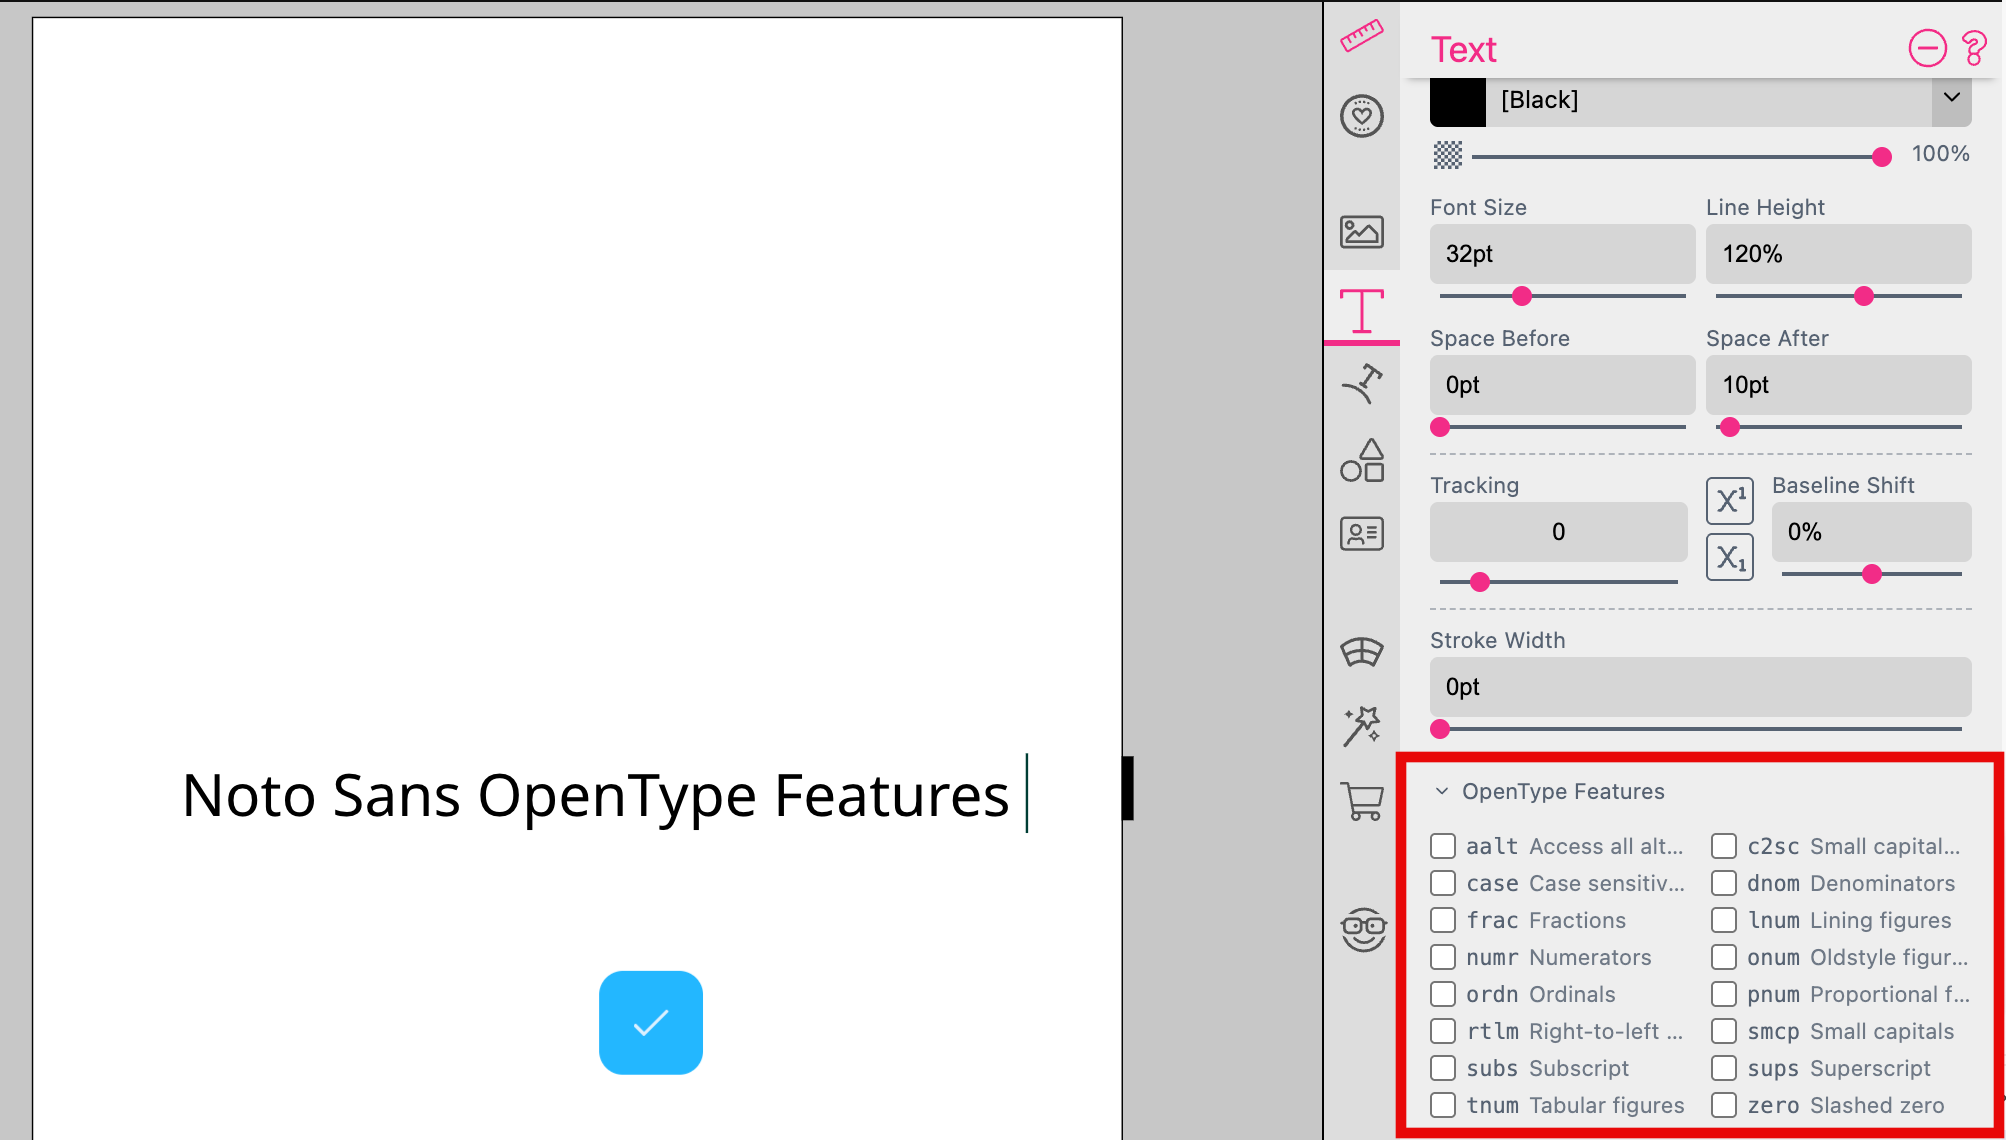
Task: Open the magic wand effects icon
Action: pyautogui.click(x=1361, y=727)
